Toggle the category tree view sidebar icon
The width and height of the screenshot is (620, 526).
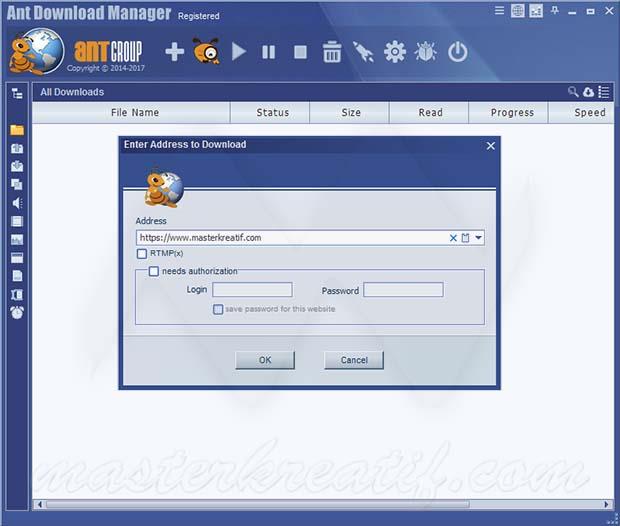[17, 94]
